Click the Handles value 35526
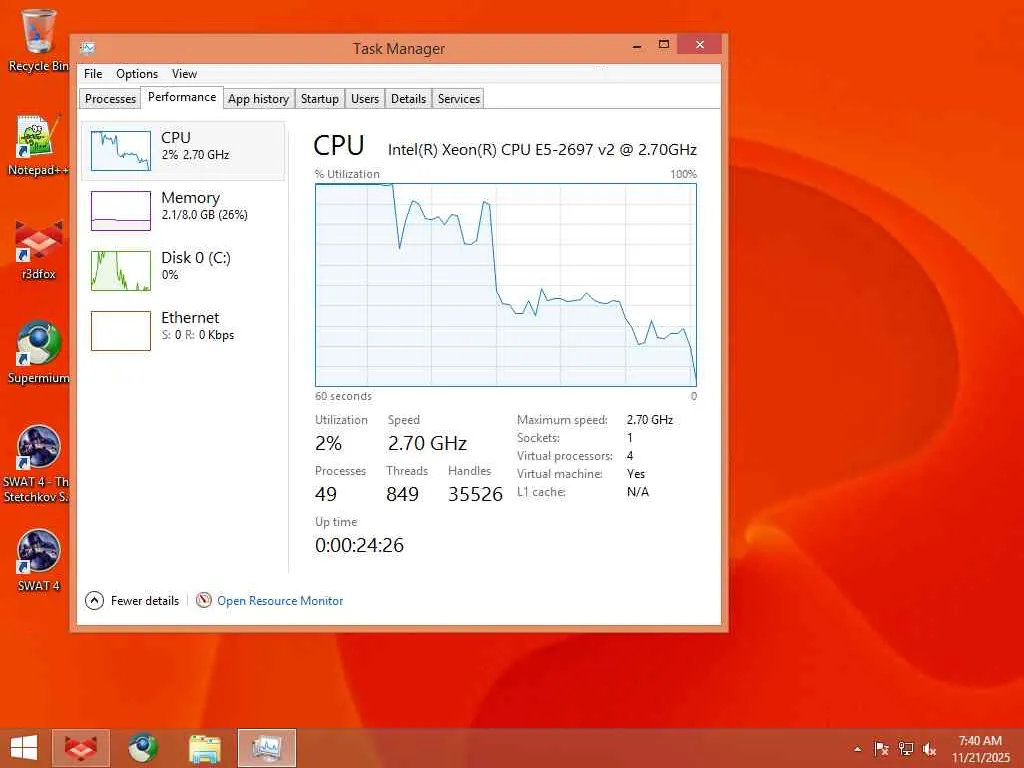The height and width of the screenshot is (768, 1024). point(475,494)
